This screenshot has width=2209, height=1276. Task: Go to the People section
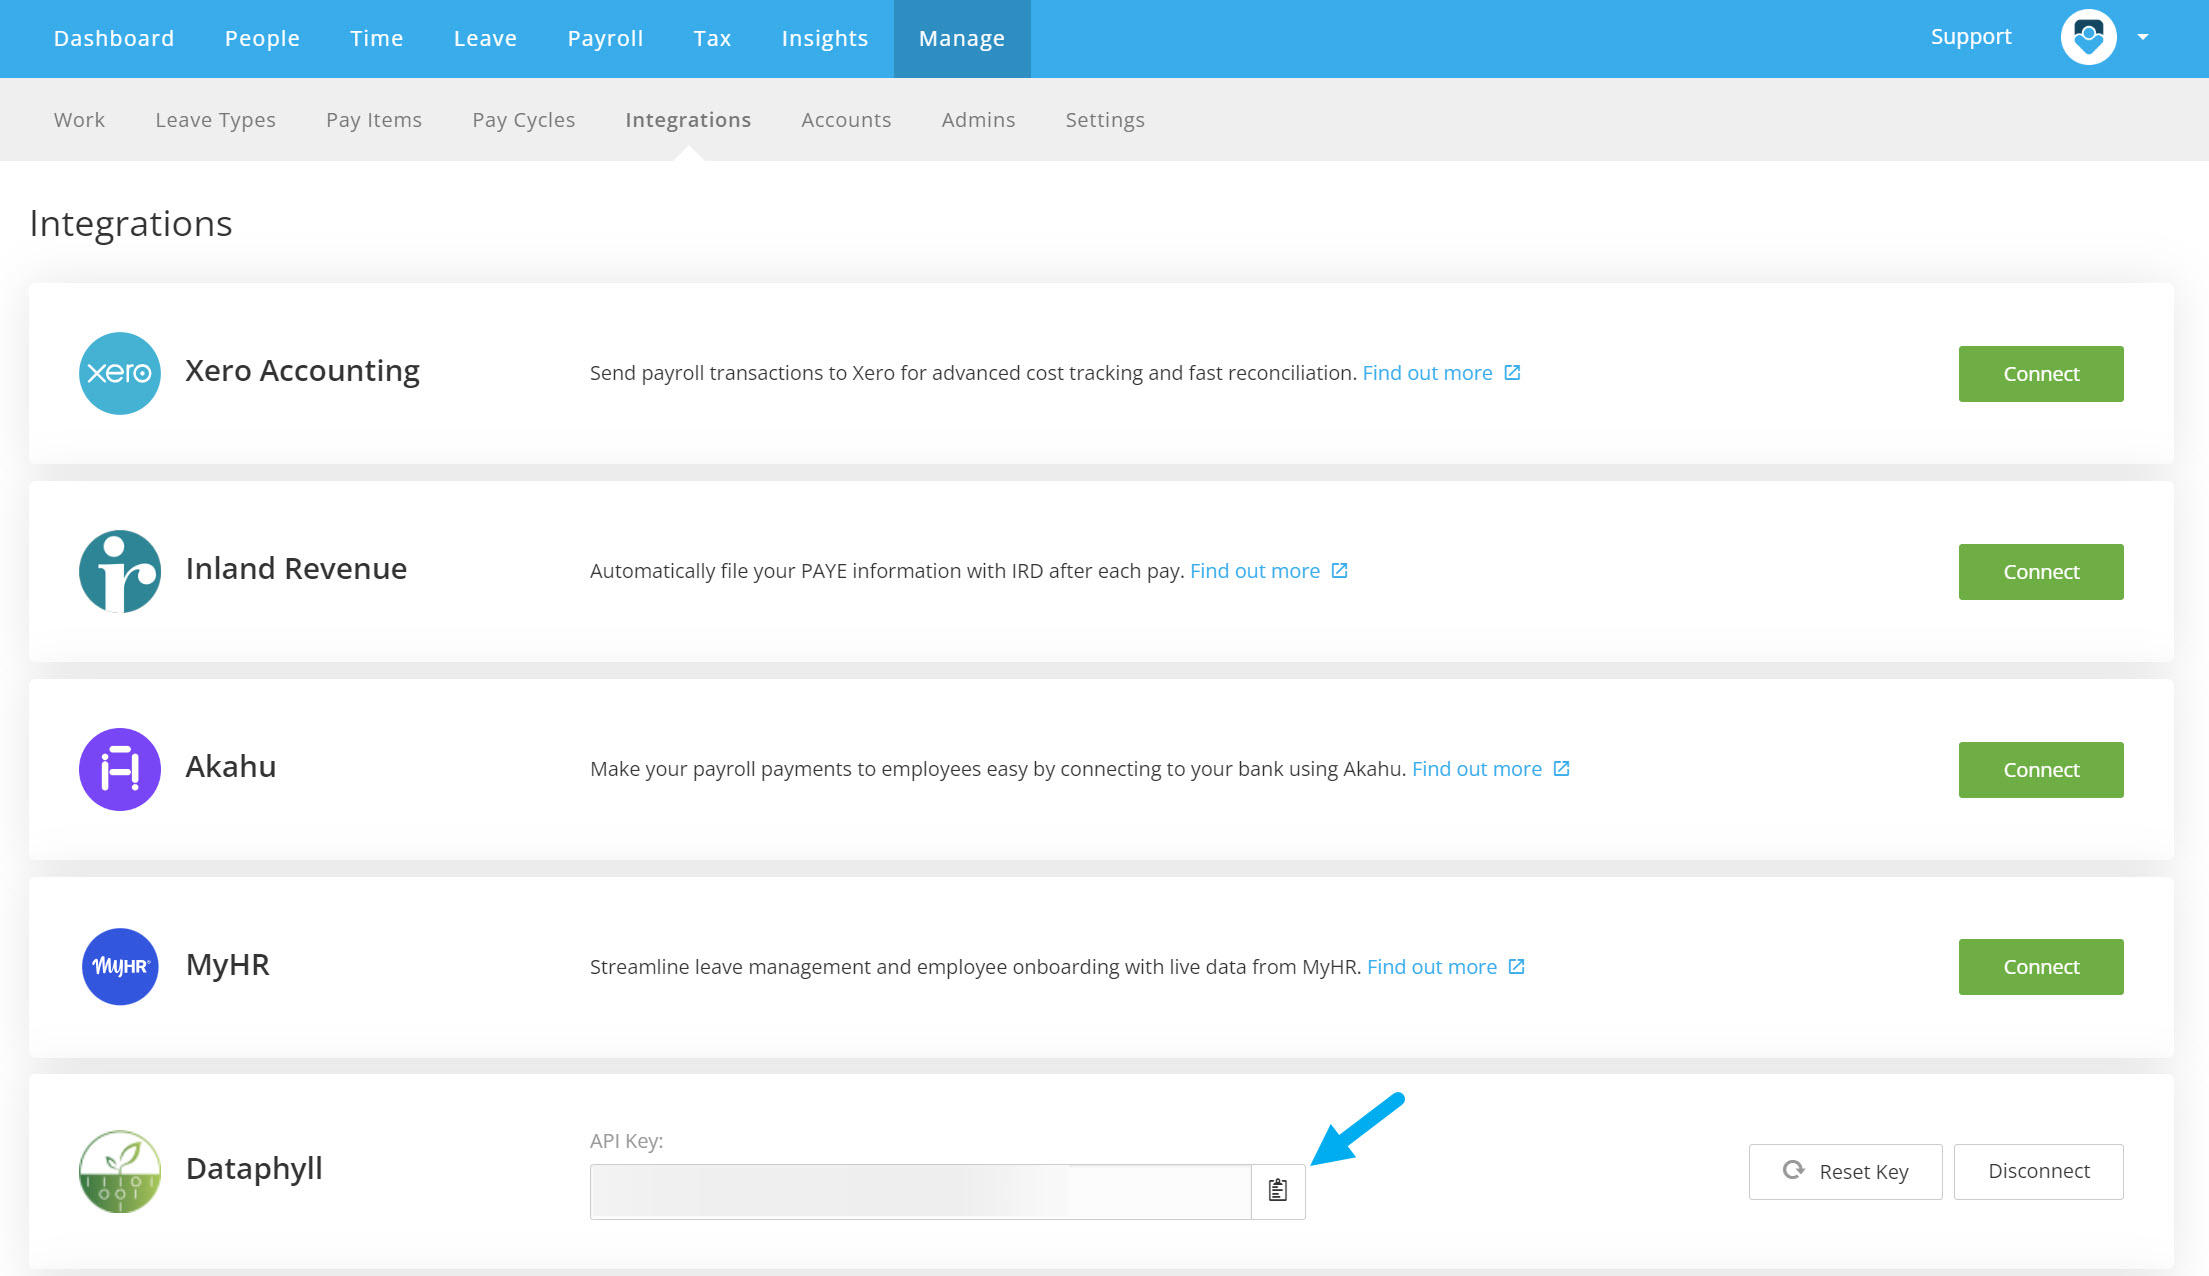(x=262, y=38)
